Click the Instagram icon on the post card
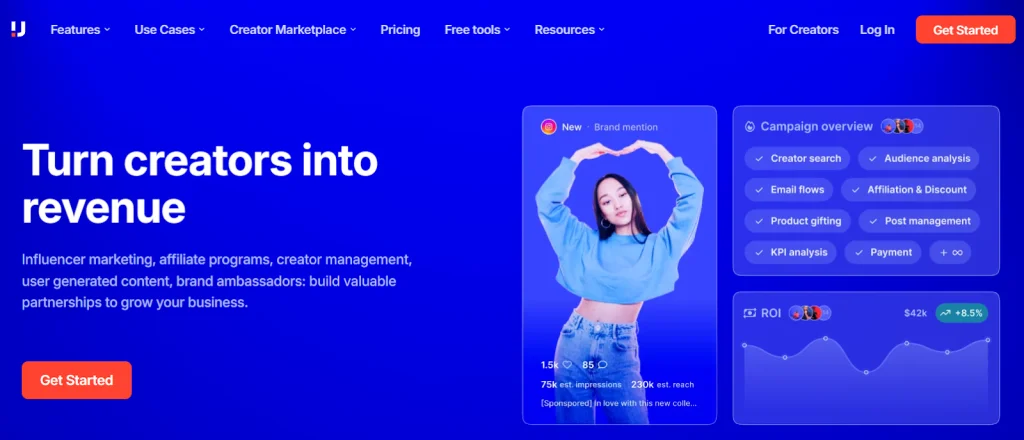This screenshot has width=1024, height=440. (549, 127)
